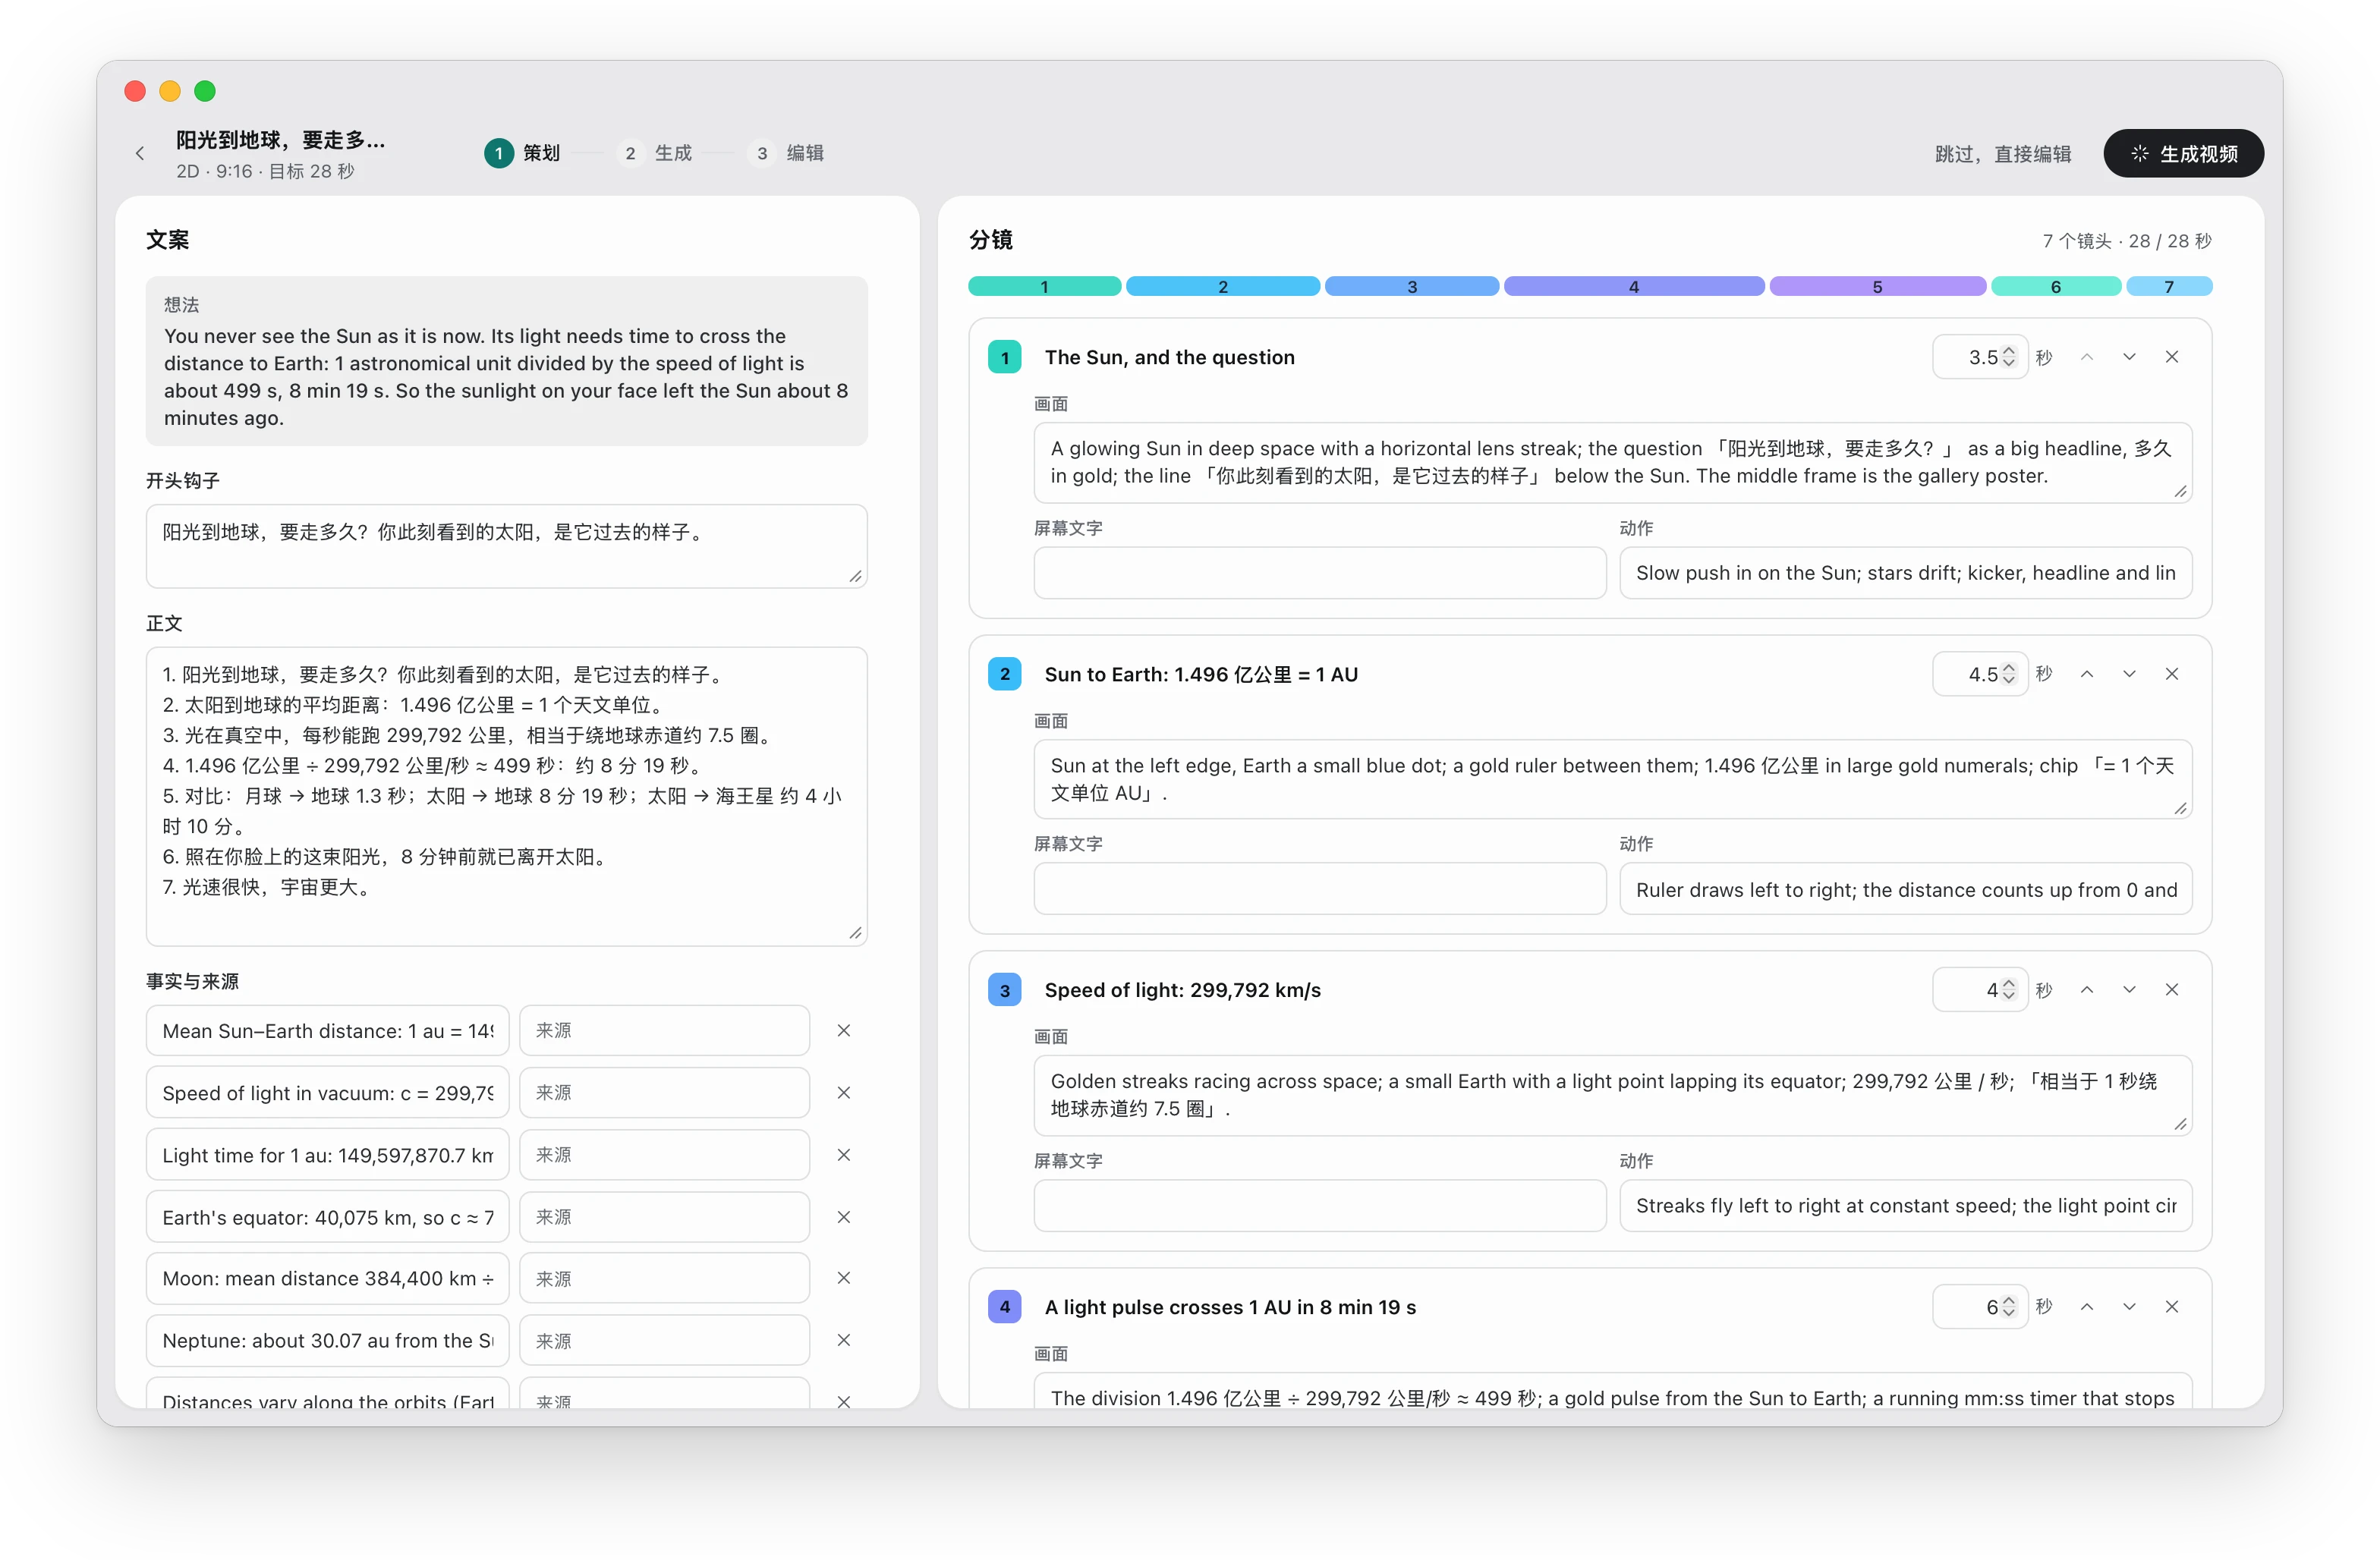The image size is (2380, 1560).
Task: Delete shot 3 using its X icon
Action: click(2172, 990)
